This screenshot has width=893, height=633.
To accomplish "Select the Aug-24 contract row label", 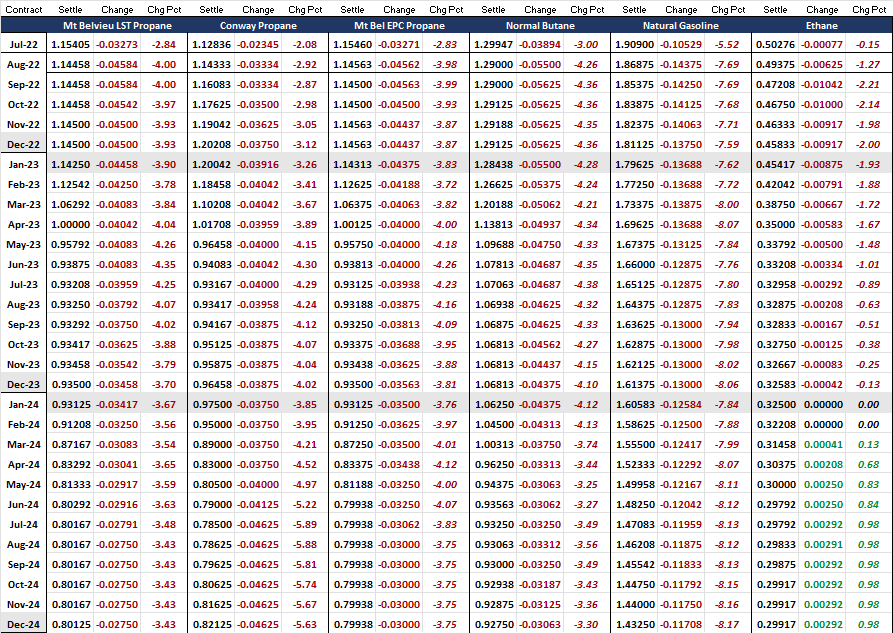I will 23,545.
